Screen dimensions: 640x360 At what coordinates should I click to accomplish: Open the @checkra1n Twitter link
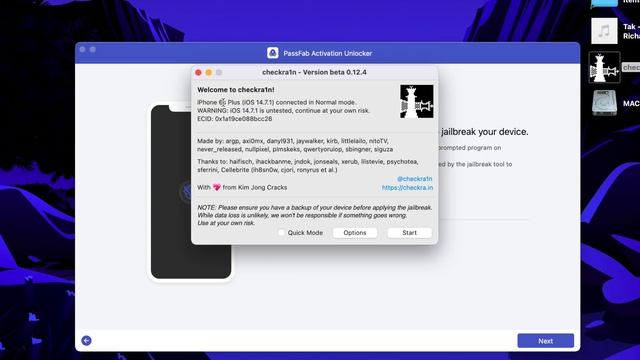pyautogui.click(x=414, y=179)
